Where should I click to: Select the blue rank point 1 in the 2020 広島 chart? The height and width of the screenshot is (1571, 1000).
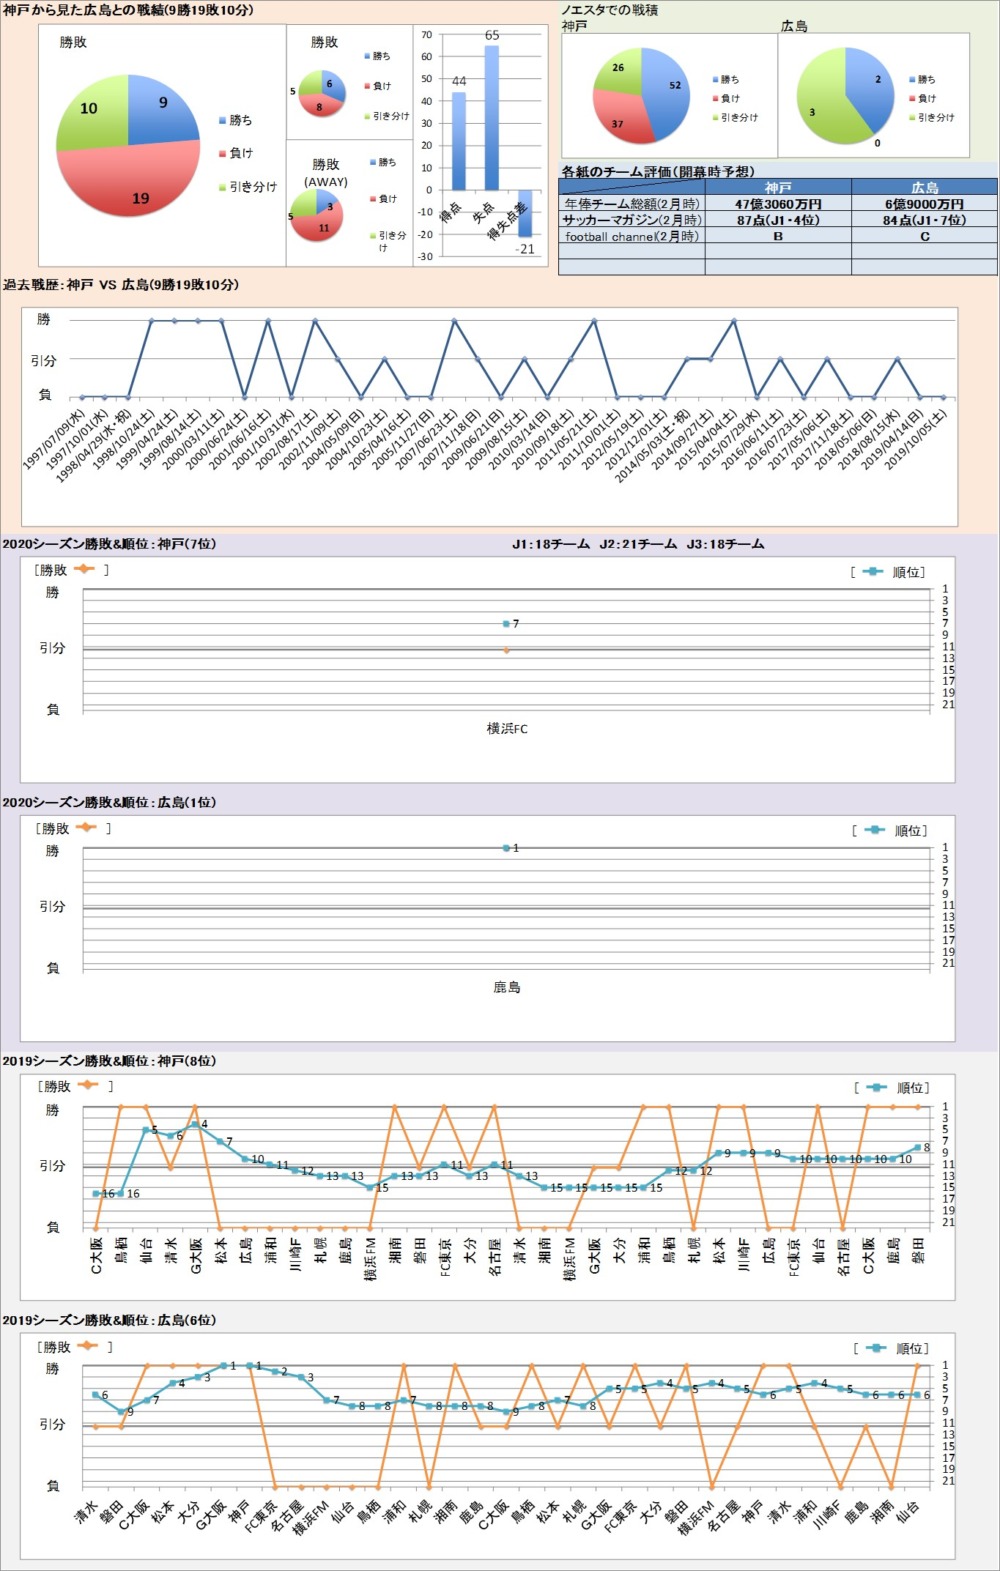click(x=507, y=848)
